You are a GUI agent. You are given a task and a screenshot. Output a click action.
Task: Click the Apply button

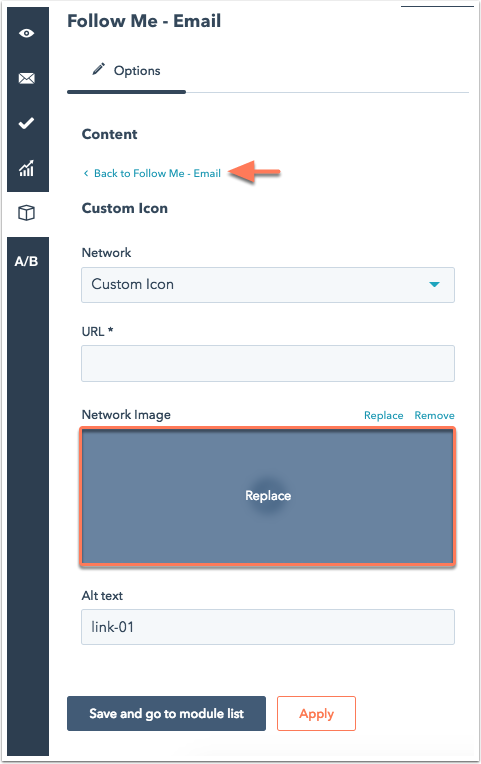point(316,713)
